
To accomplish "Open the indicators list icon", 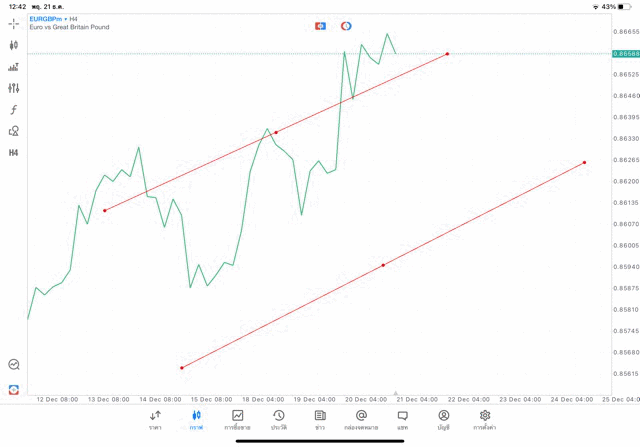I will point(14,67).
